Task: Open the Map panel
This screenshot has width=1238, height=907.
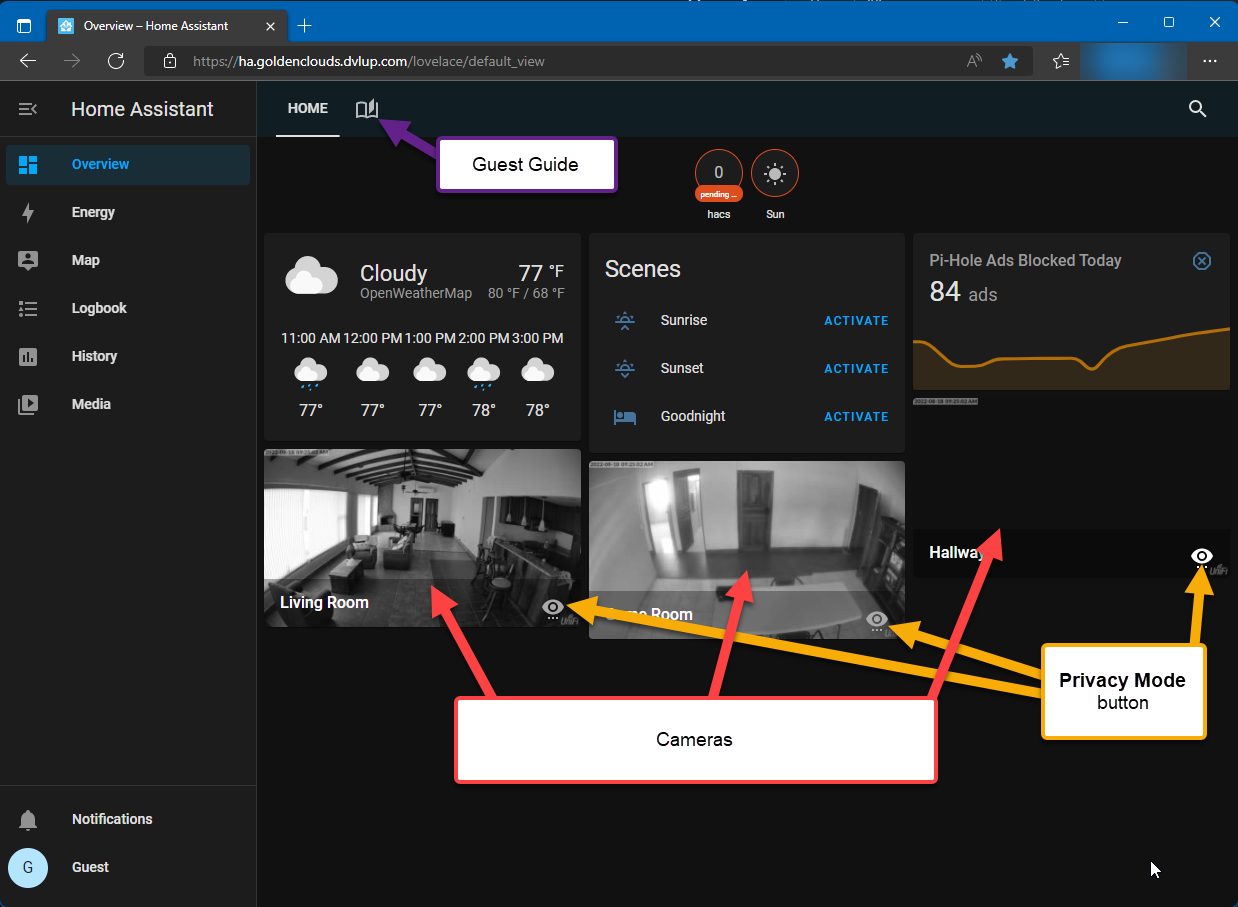Action: [x=85, y=260]
